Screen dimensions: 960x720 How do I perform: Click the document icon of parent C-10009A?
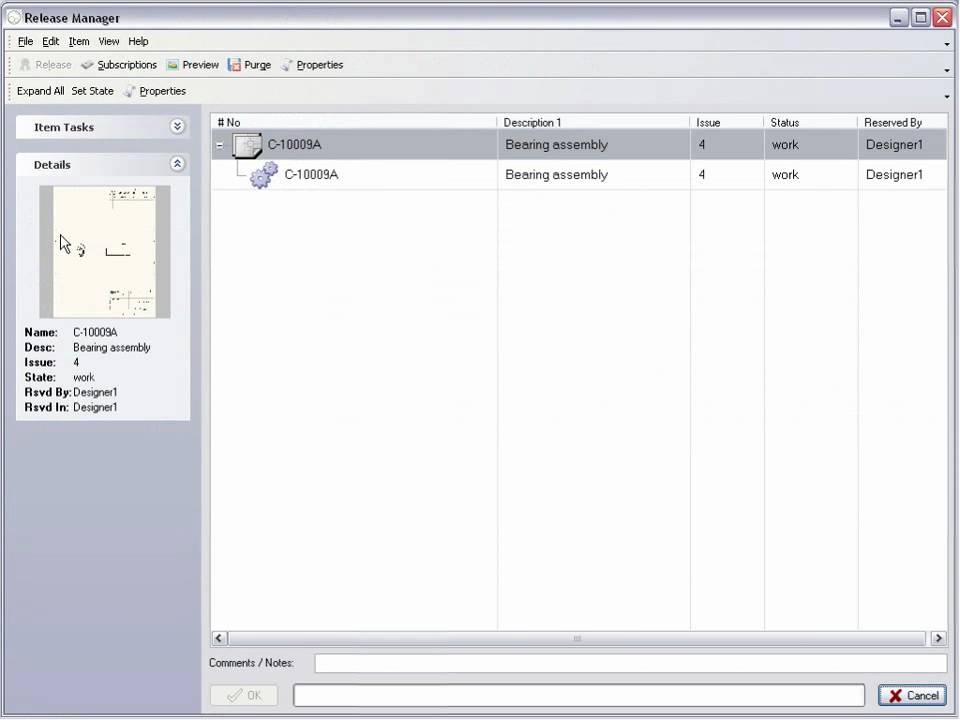(247, 146)
